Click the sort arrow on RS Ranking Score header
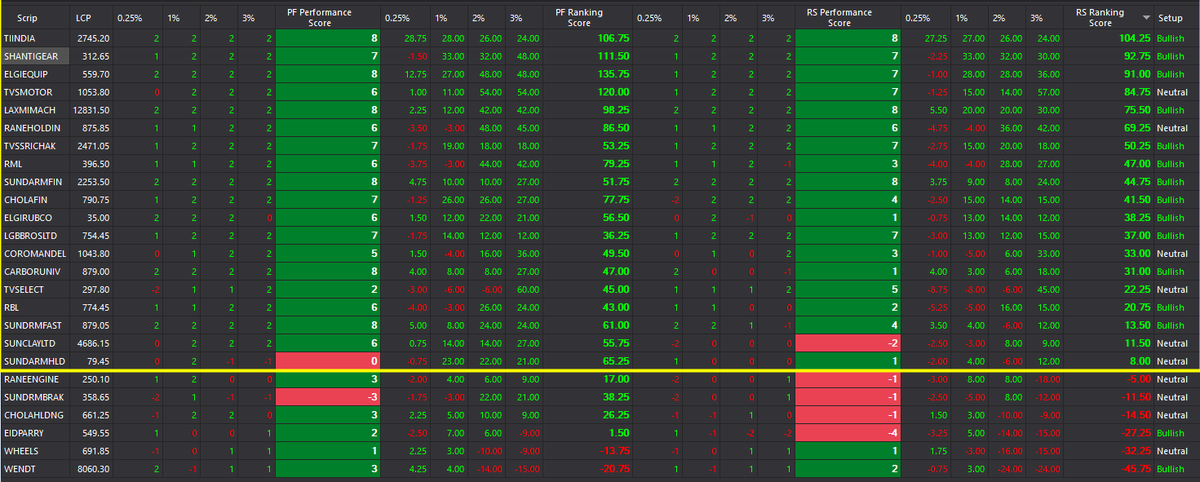1200x482 pixels. (x=1145, y=17)
